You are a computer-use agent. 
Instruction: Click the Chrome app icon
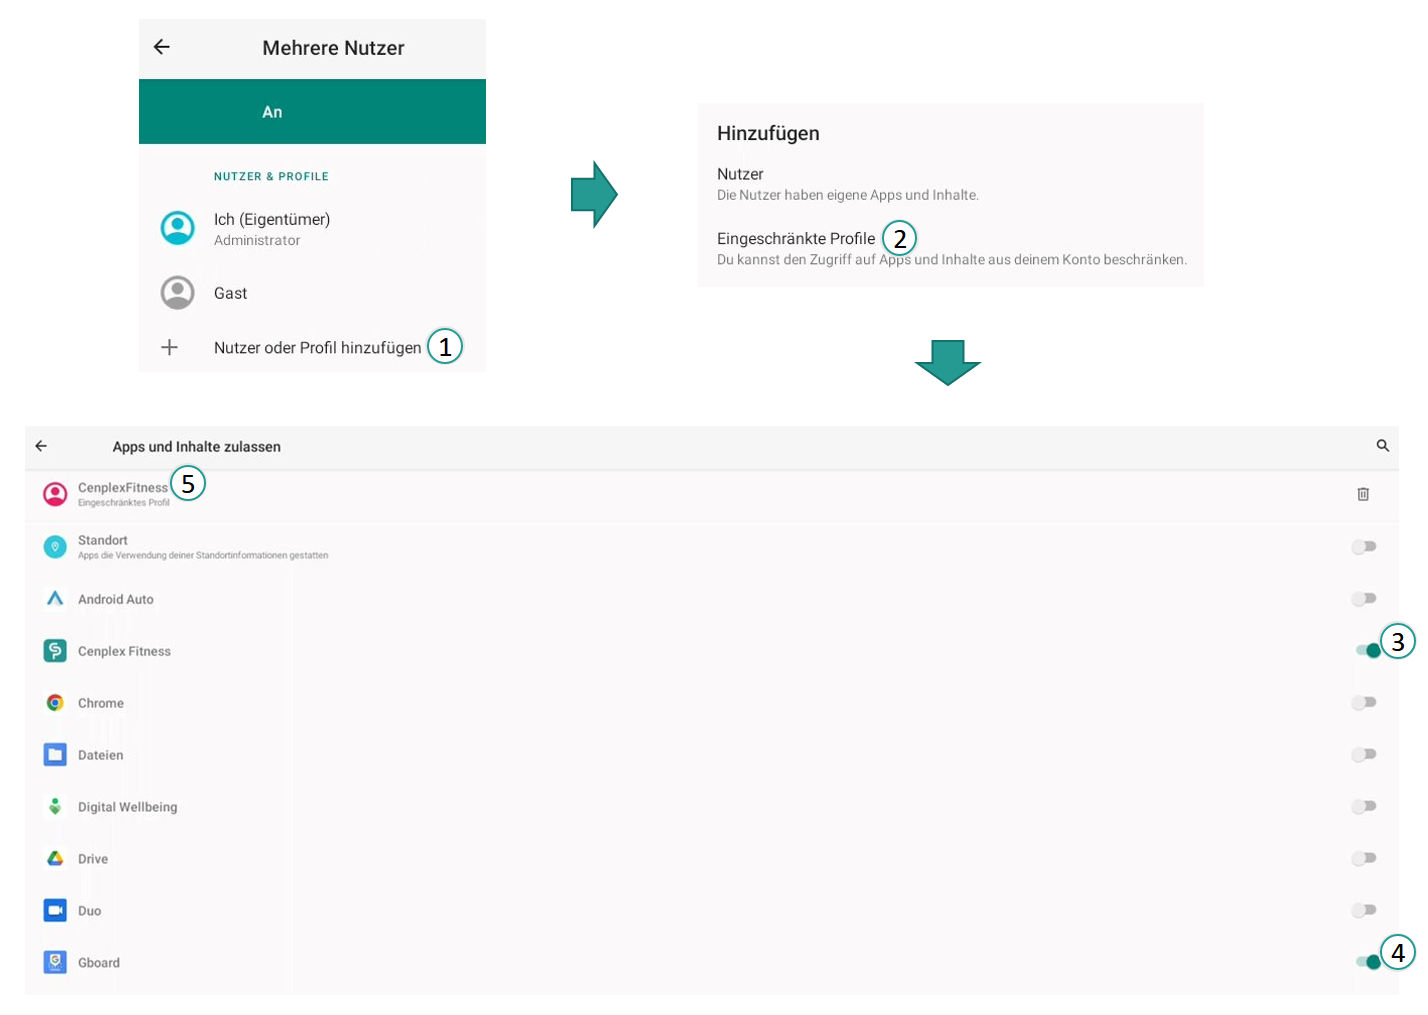tap(55, 703)
